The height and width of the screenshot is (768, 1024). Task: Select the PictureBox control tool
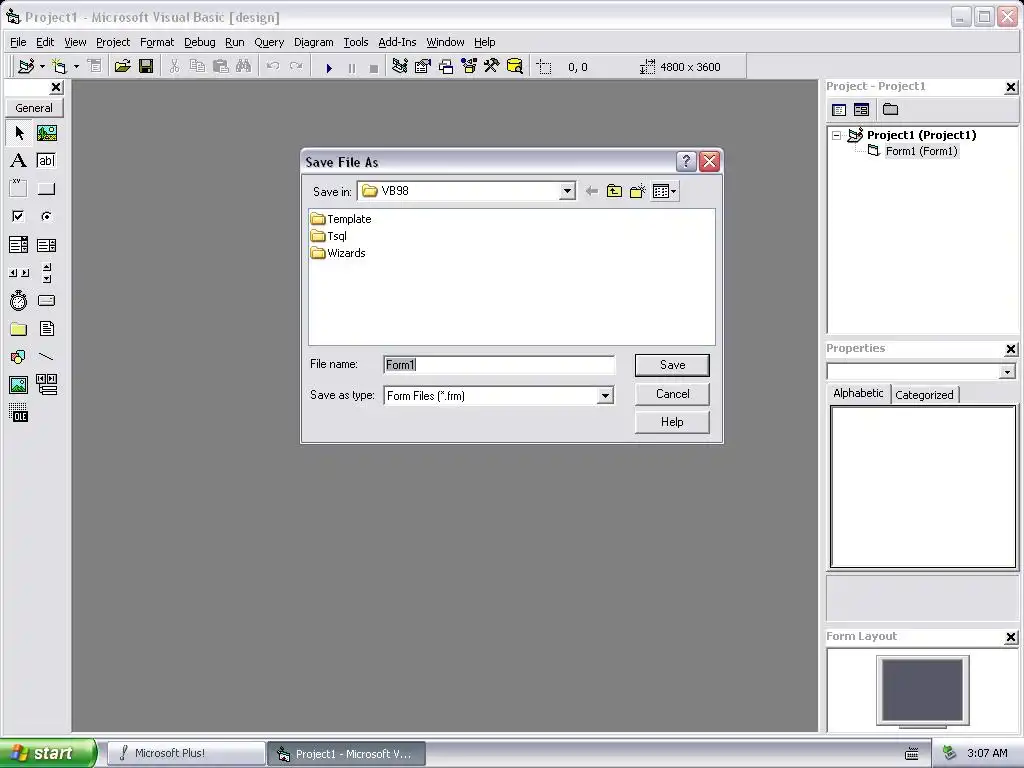[x=46, y=133]
